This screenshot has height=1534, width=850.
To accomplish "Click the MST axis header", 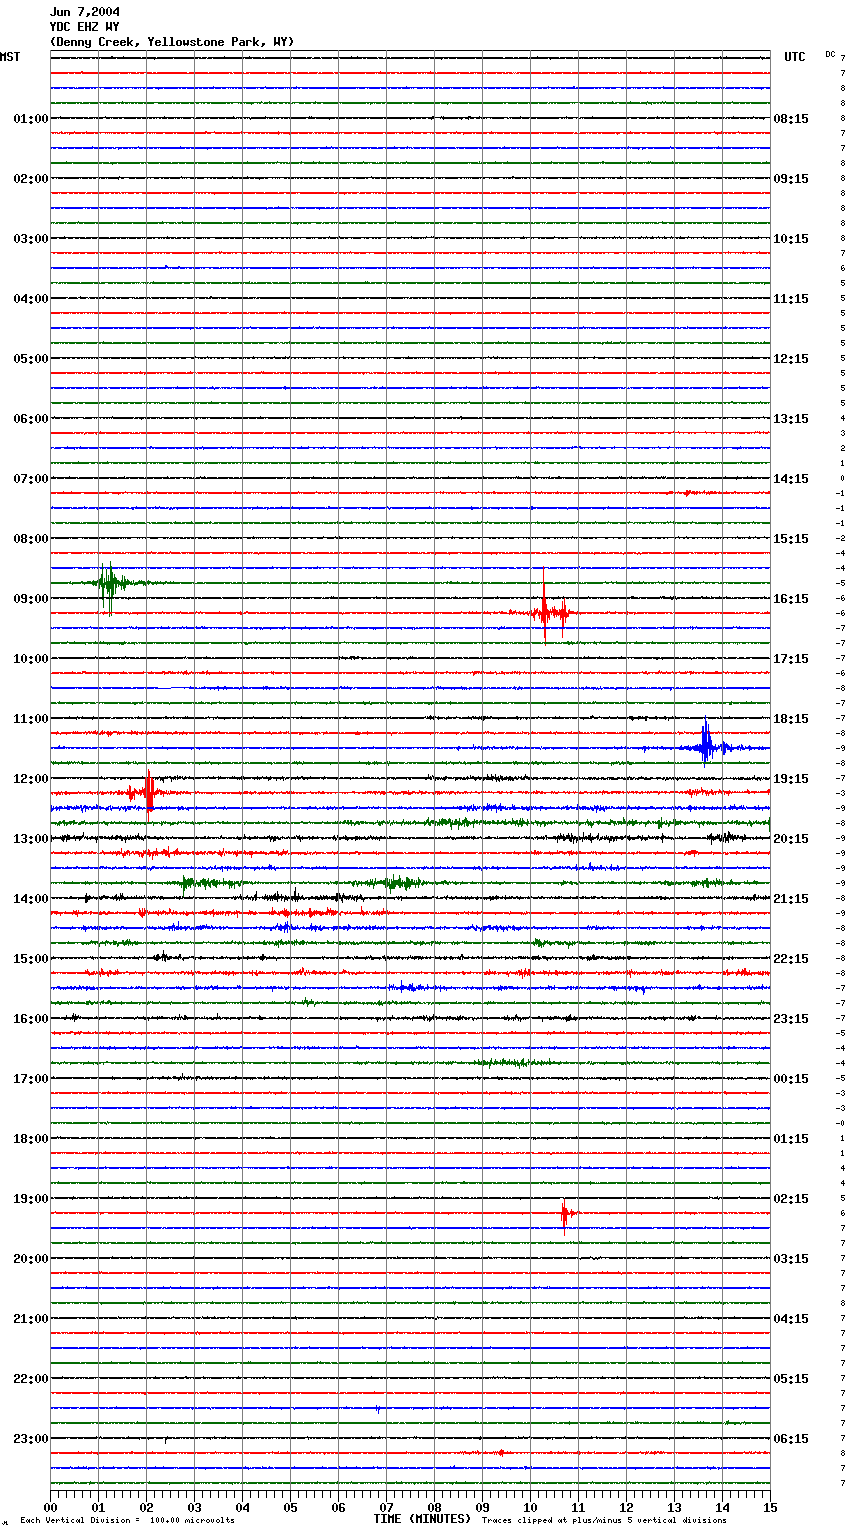I will (x=10, y=57).
